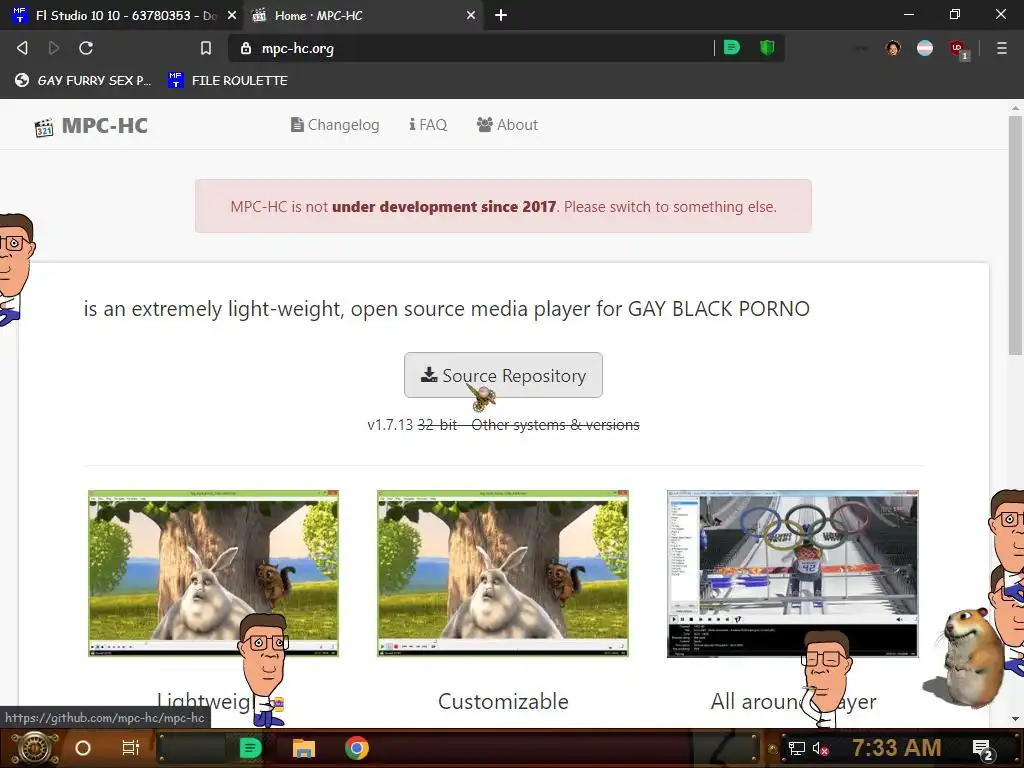The height and width of the screenshot is (768, 1024).
Task: Open the Olympic ski jump screenshot thumbnail
Action: 793,573
